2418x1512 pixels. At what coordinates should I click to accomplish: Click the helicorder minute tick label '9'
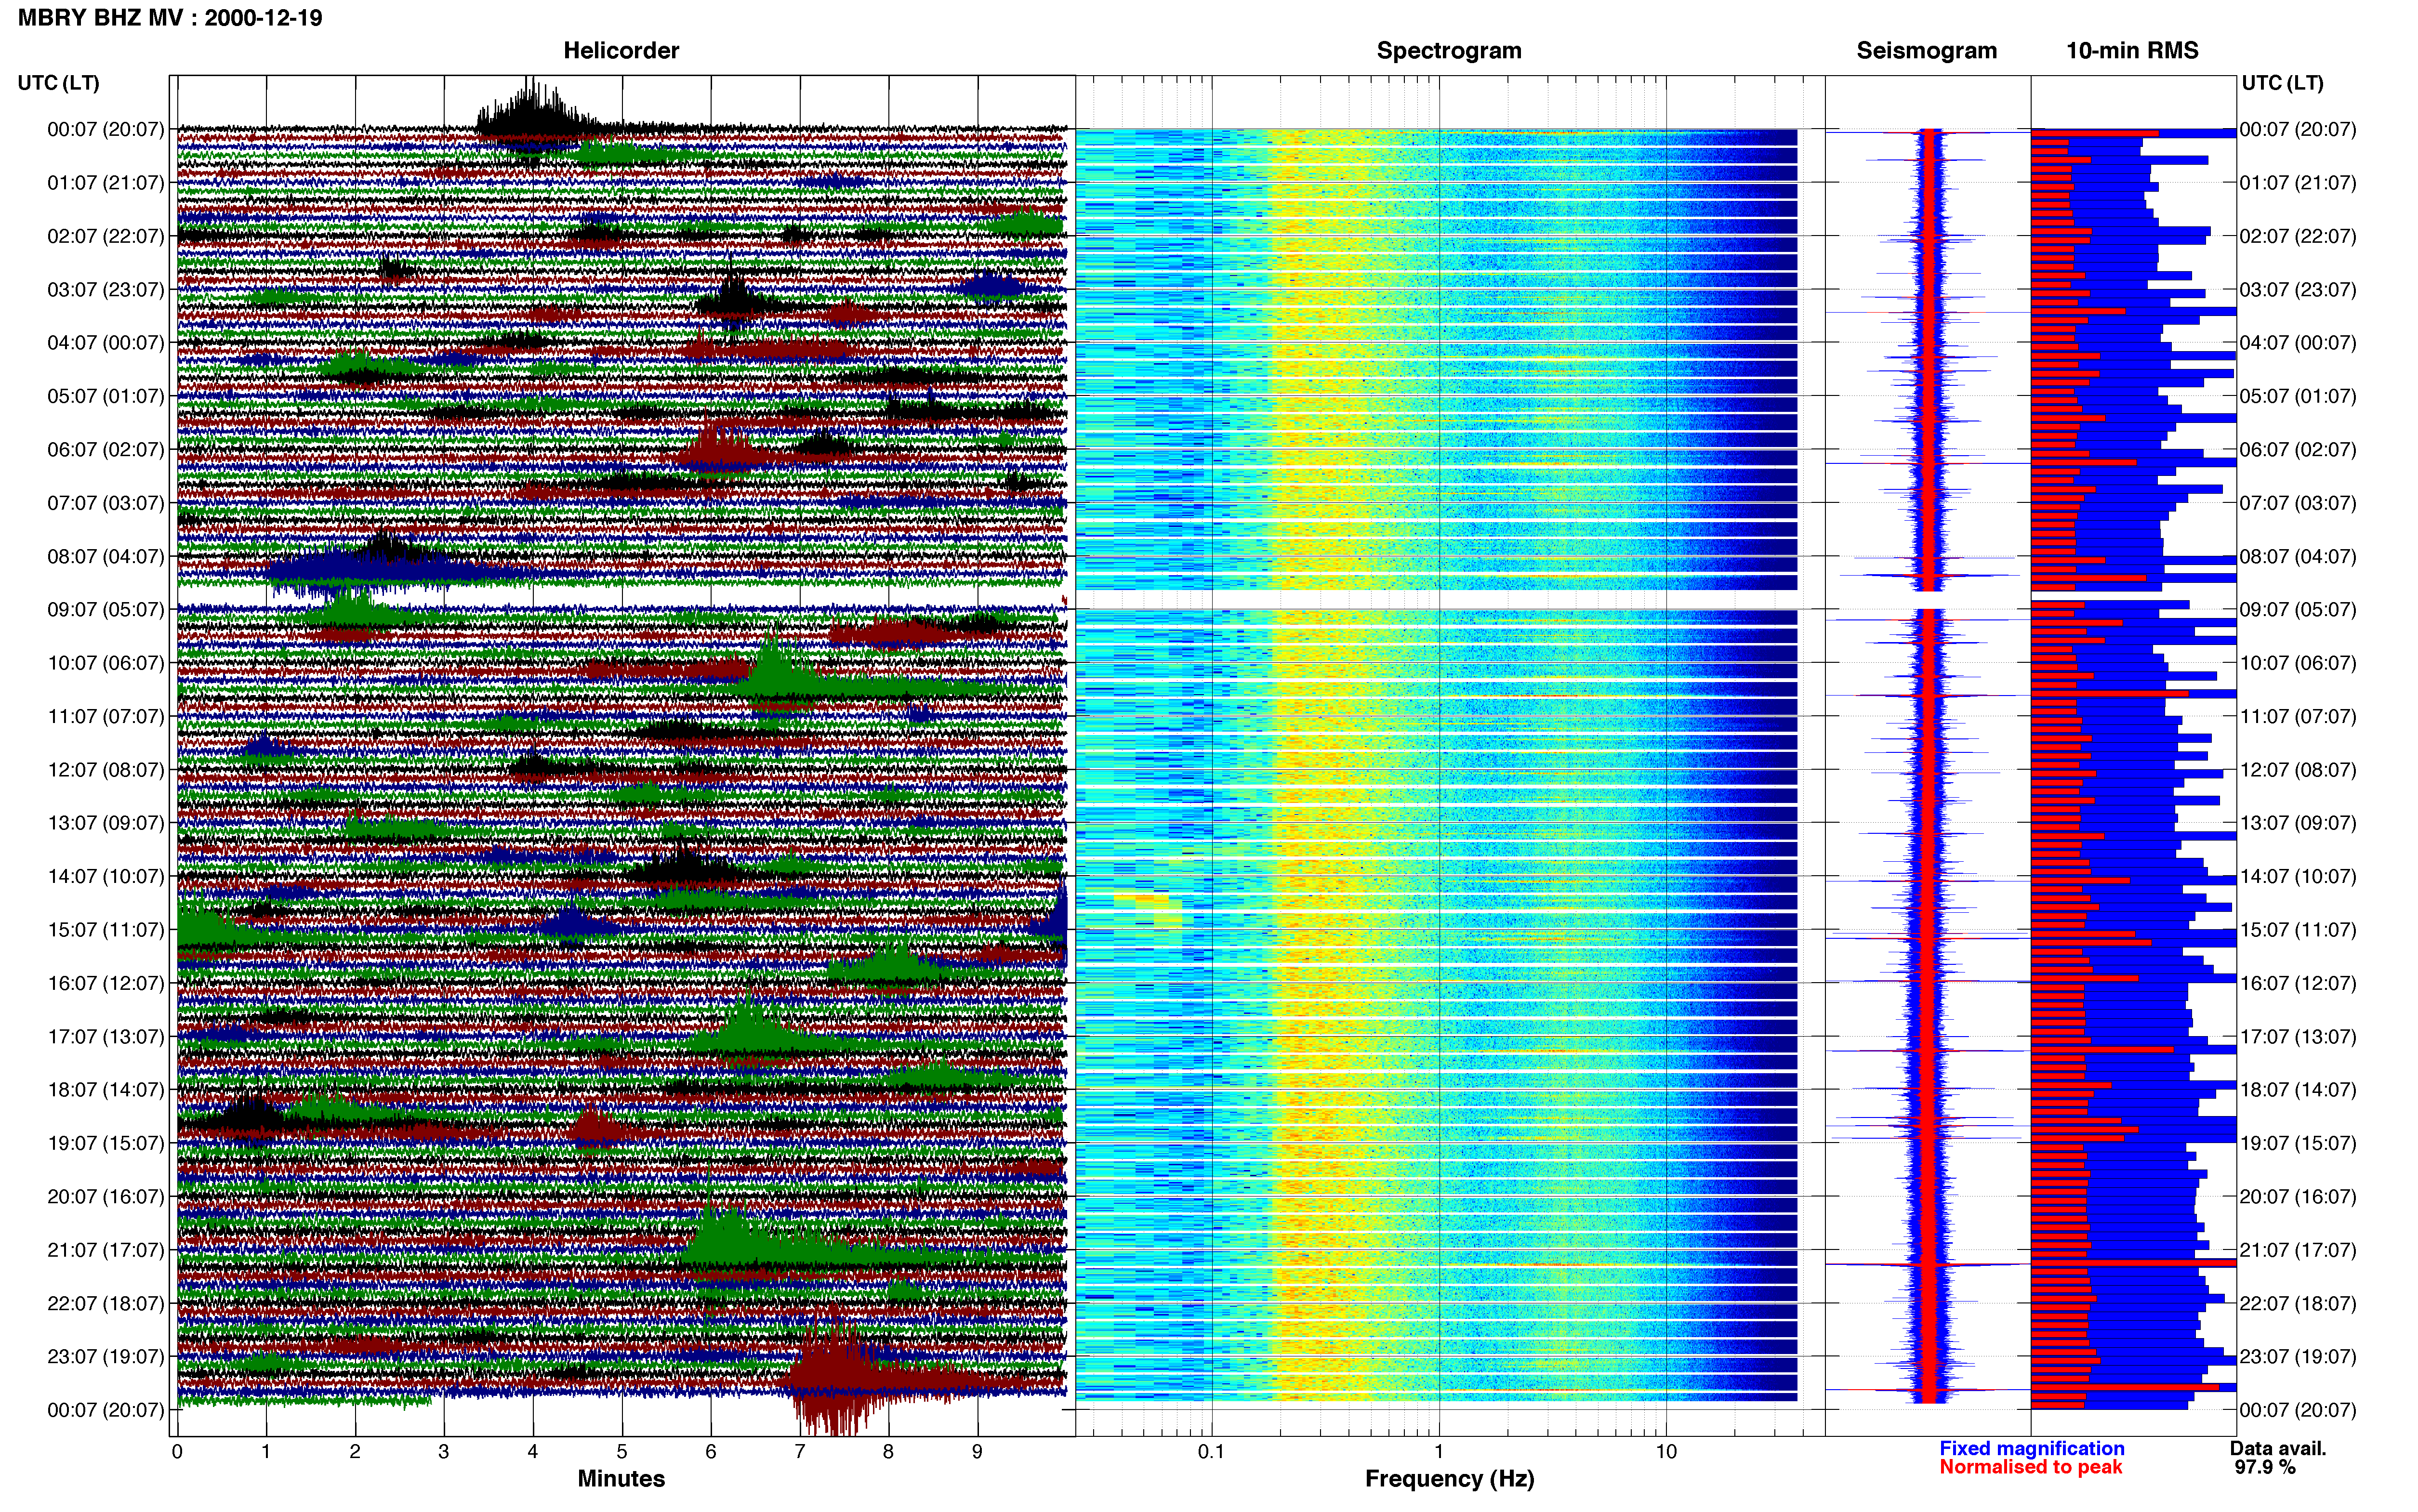(977, 1451)
